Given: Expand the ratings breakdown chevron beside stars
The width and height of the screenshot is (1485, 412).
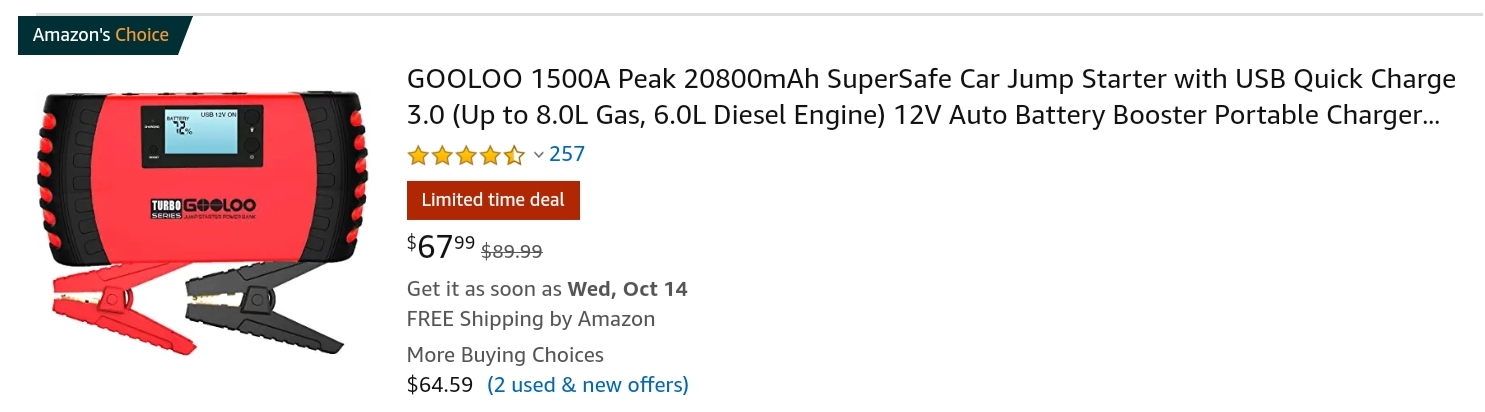Looking at the screenshot, I should tap(538, 155).
